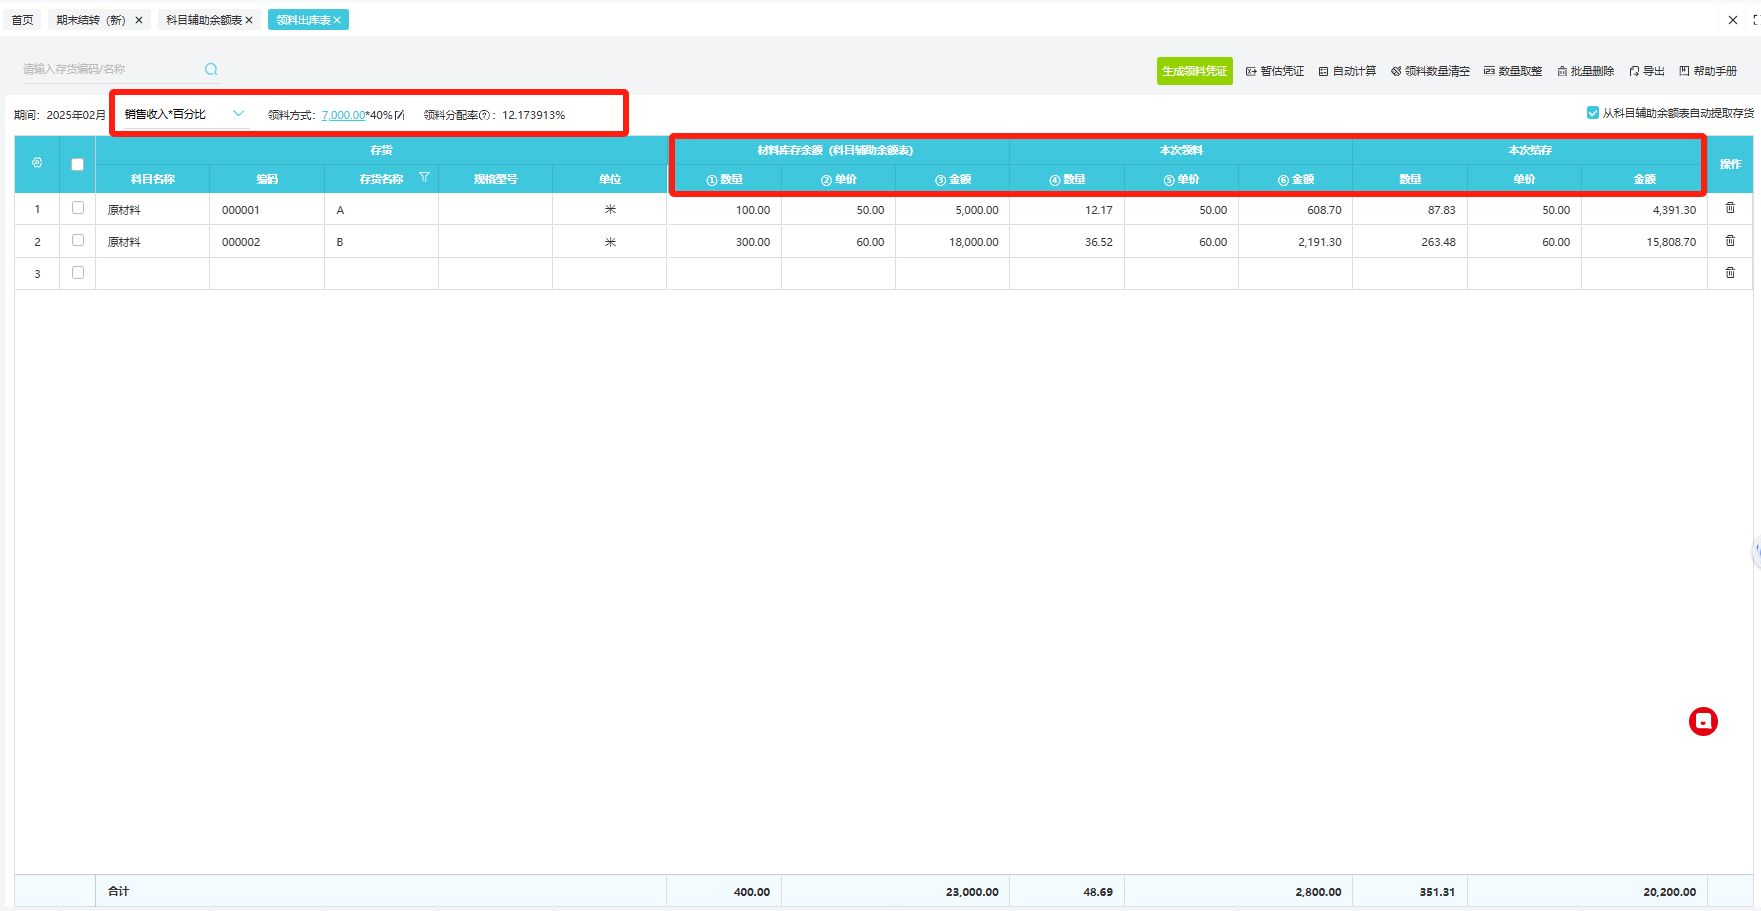The width and height of the screenshot is (1761, 911).
Task: Open the 首页 tab
Action: 22,20
